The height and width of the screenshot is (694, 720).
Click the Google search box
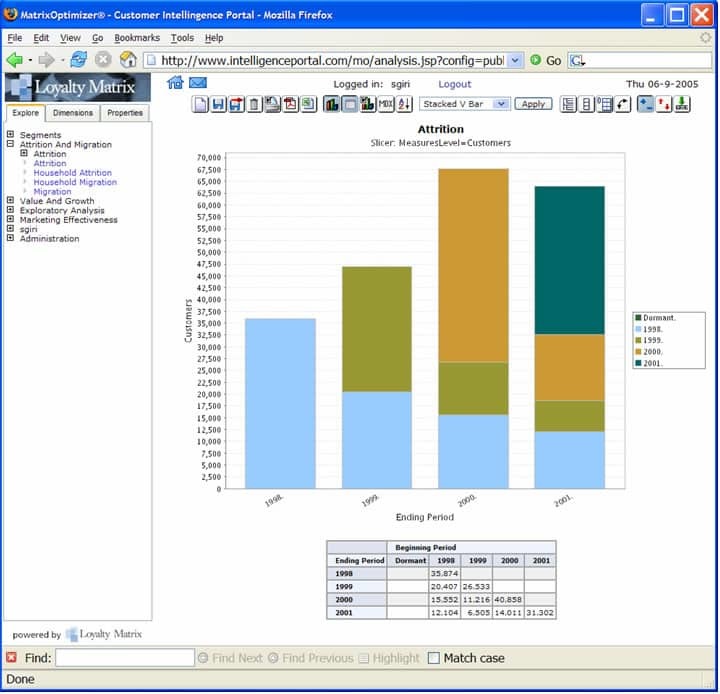click(640, 60)
